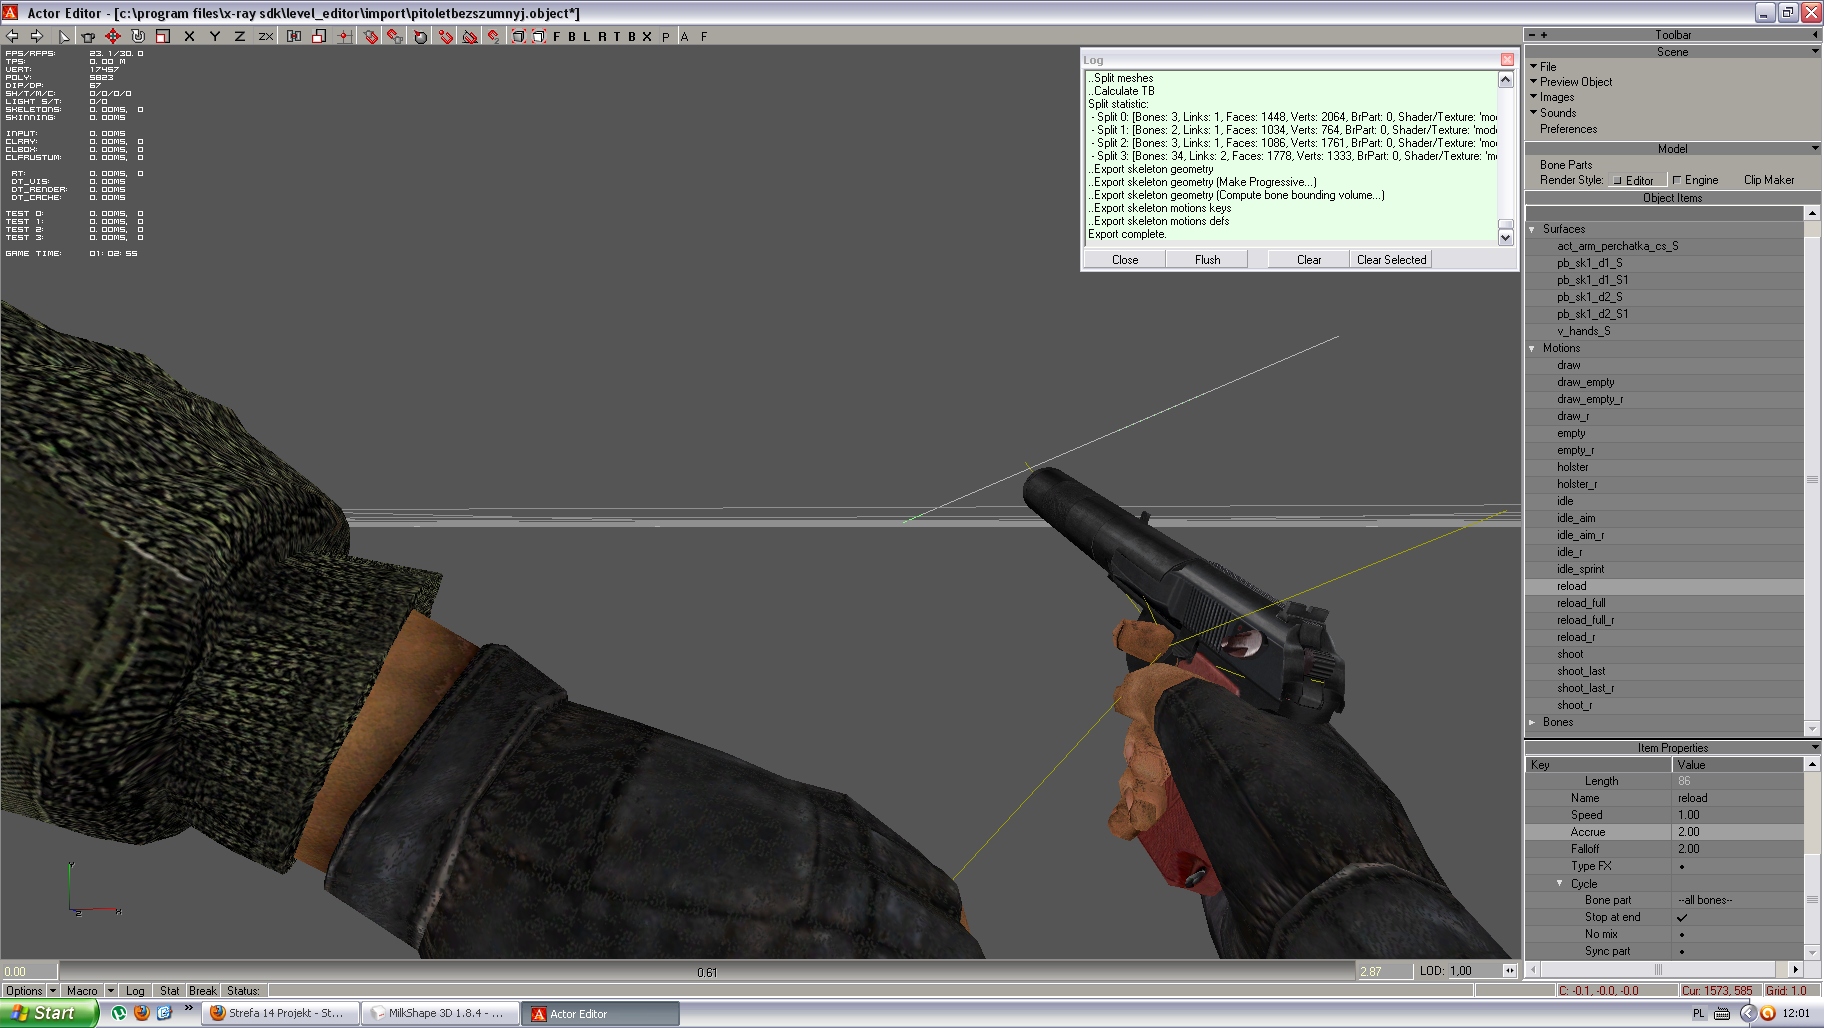Click the plus button on Toolbar header
Viewport: 1824px width, 1028px height.
[x=1544, y=35]
